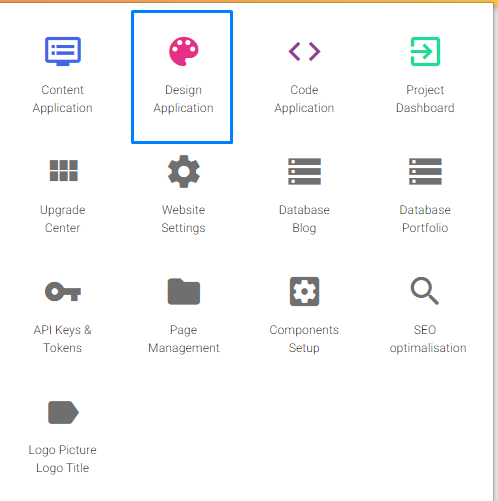The height and width of the screenshot is (501, 498).
Task: Open the SEO optimalisation magnifier icon
Action: point(425,291)
